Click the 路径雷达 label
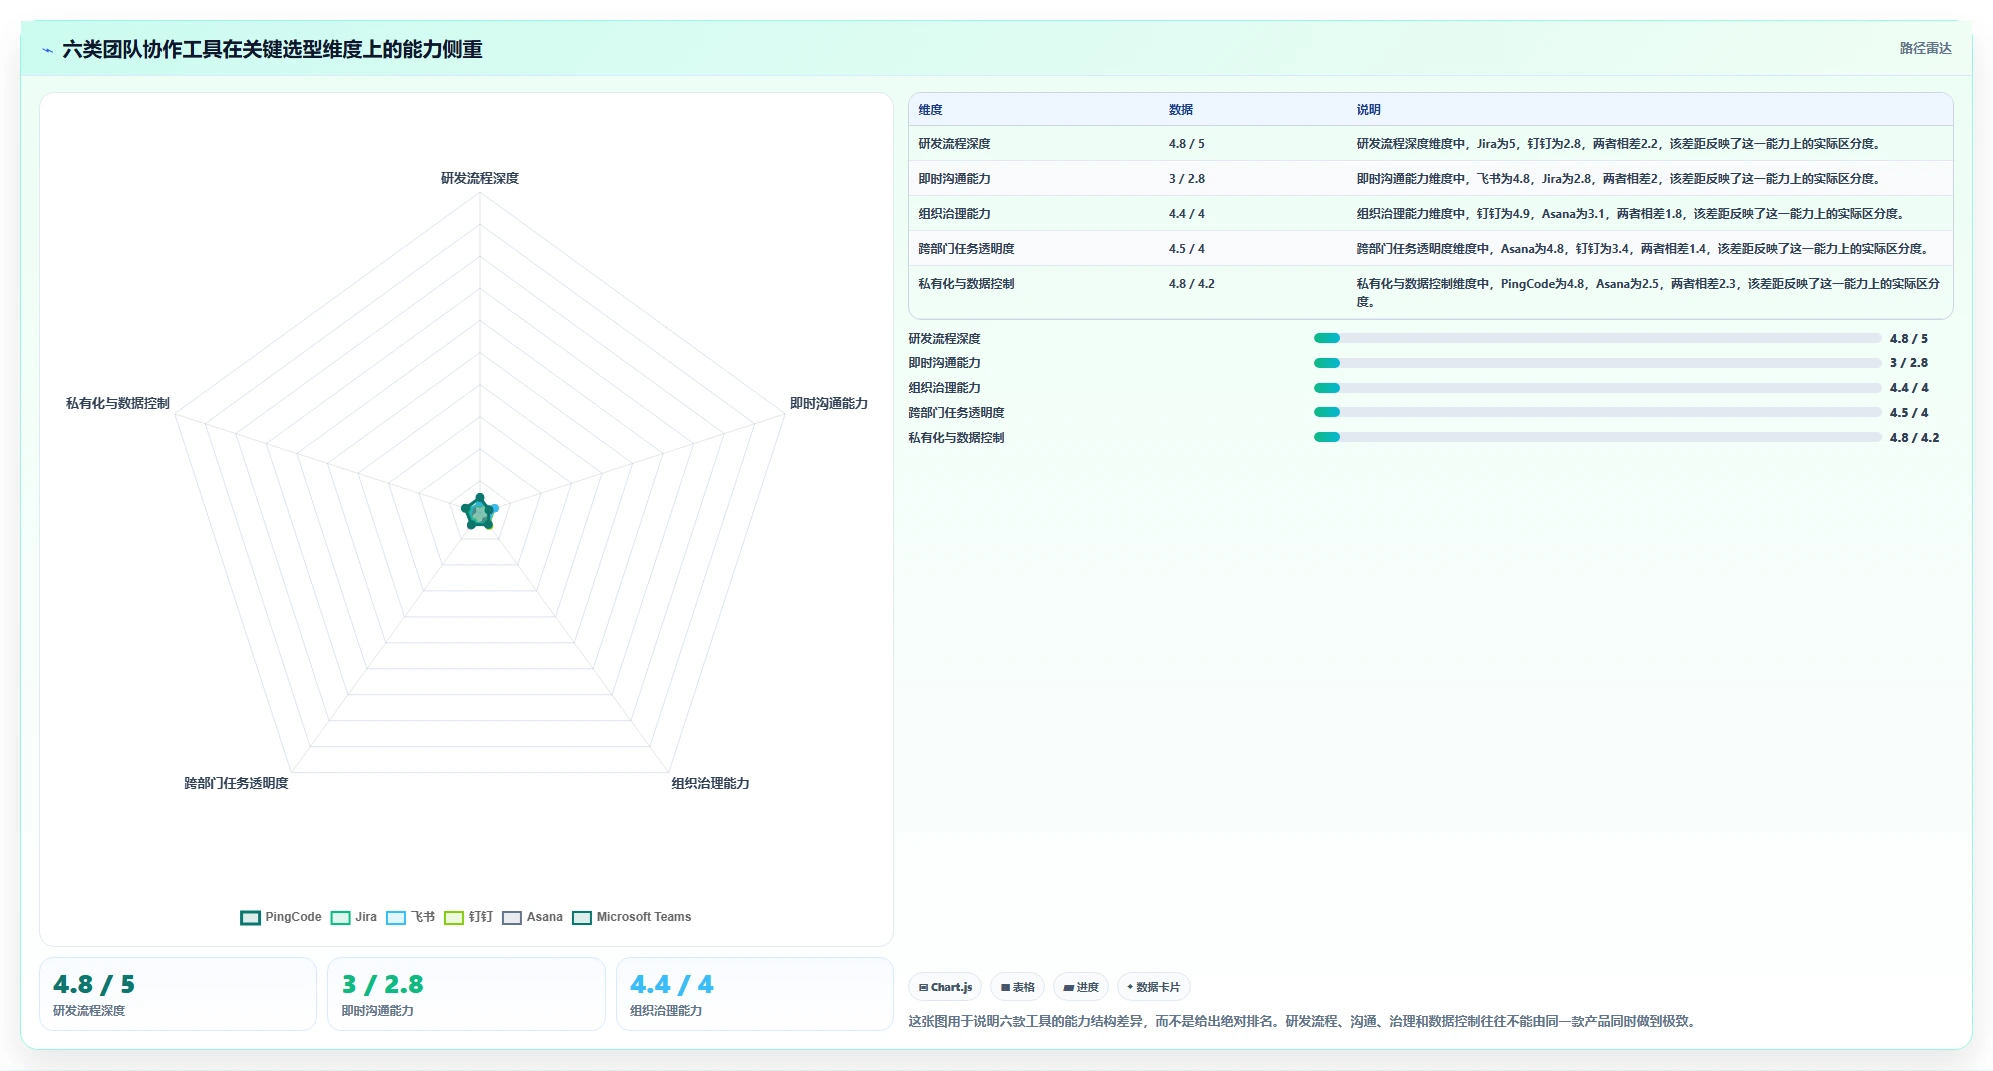Image resolution: width=1993 pixels, height=1071 pixels. pyautogui.click(x=1925, y=48)
